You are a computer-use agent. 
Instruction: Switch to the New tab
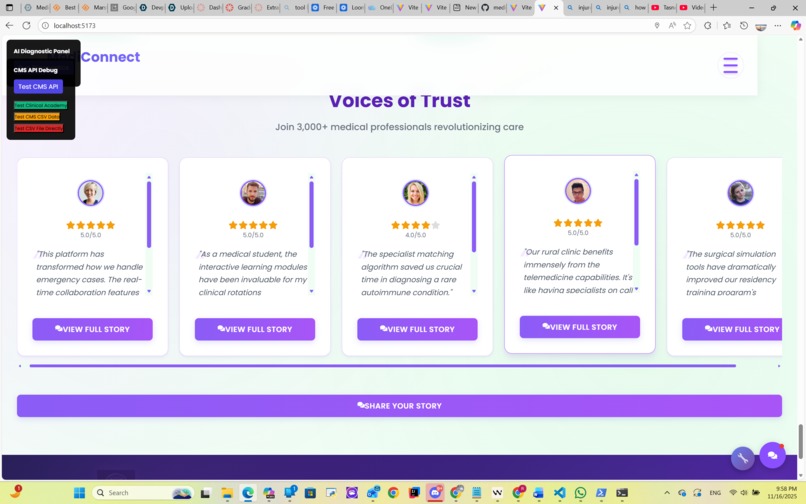pyautogui.click(x=464, y=8)
